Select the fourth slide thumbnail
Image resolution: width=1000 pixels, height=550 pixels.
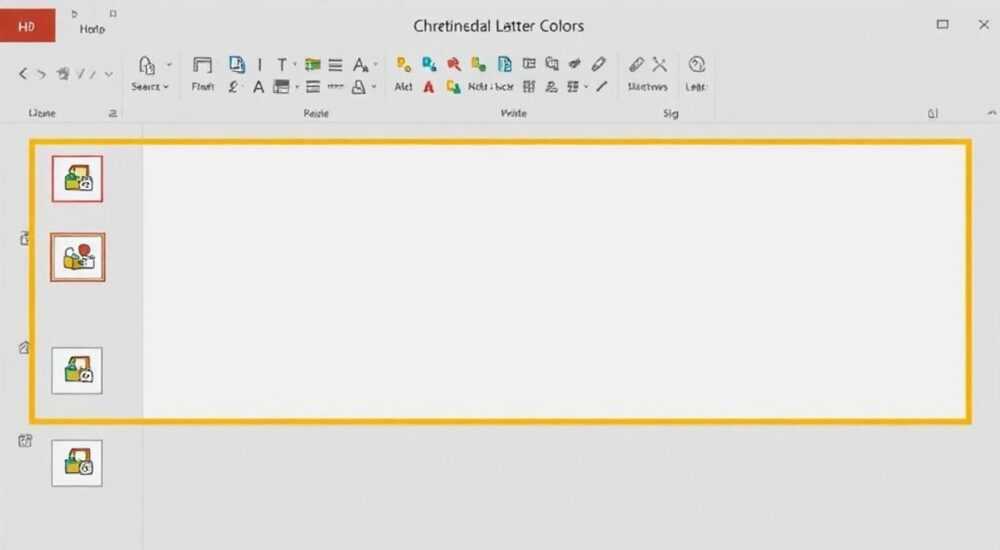point(77,463)
